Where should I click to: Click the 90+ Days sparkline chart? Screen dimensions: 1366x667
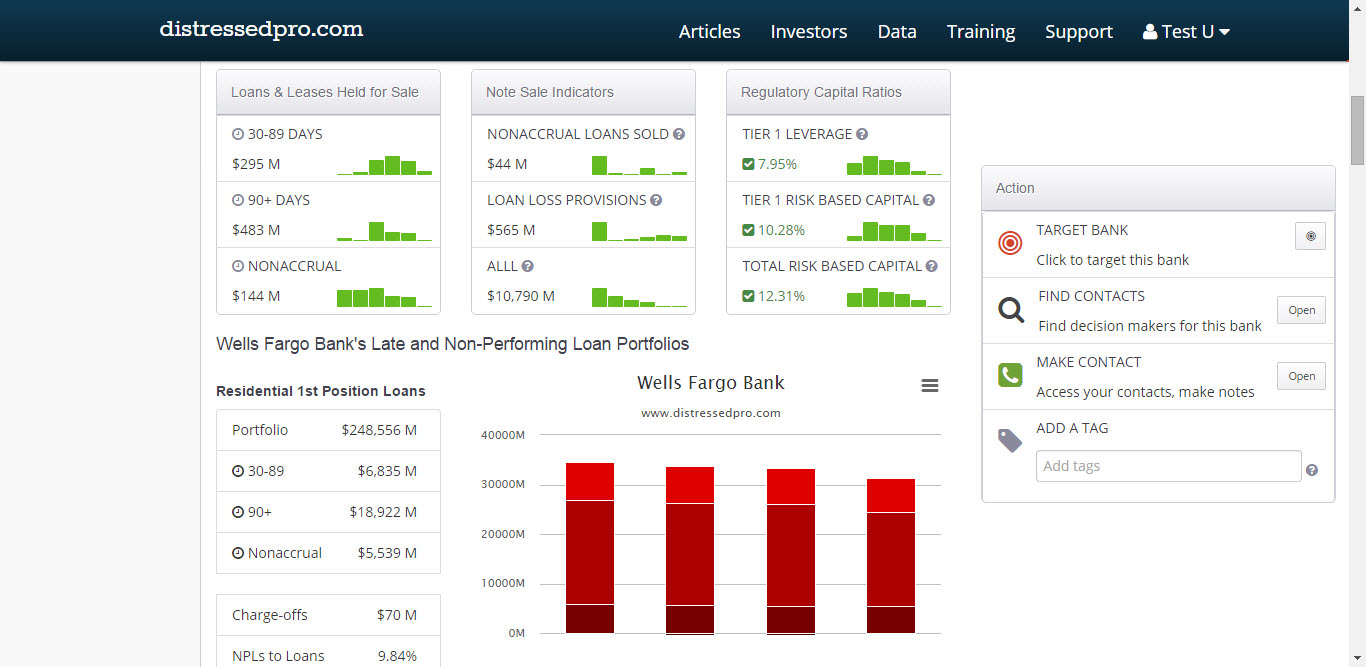(x=385, y=231)
